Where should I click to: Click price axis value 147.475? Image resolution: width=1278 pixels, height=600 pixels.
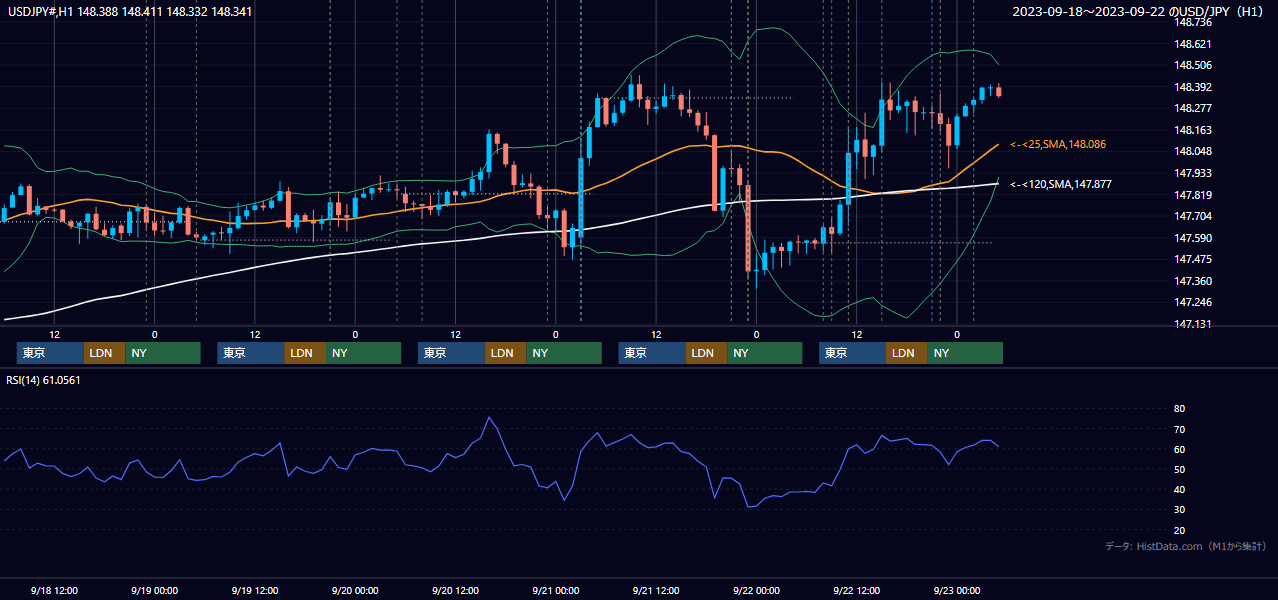coord(1193,259)
